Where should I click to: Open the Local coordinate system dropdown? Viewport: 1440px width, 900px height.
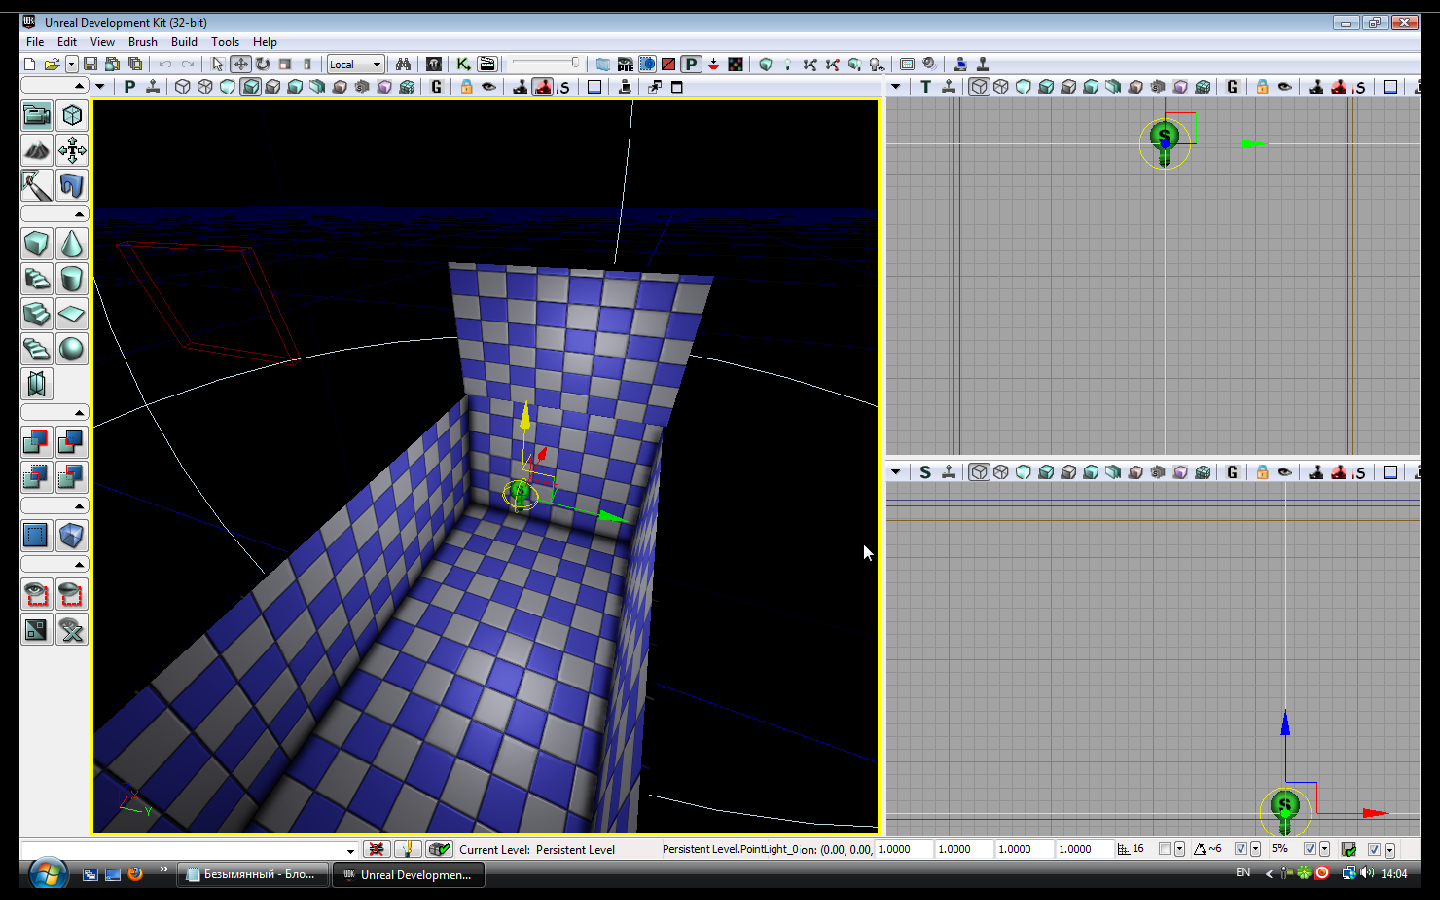356,64
